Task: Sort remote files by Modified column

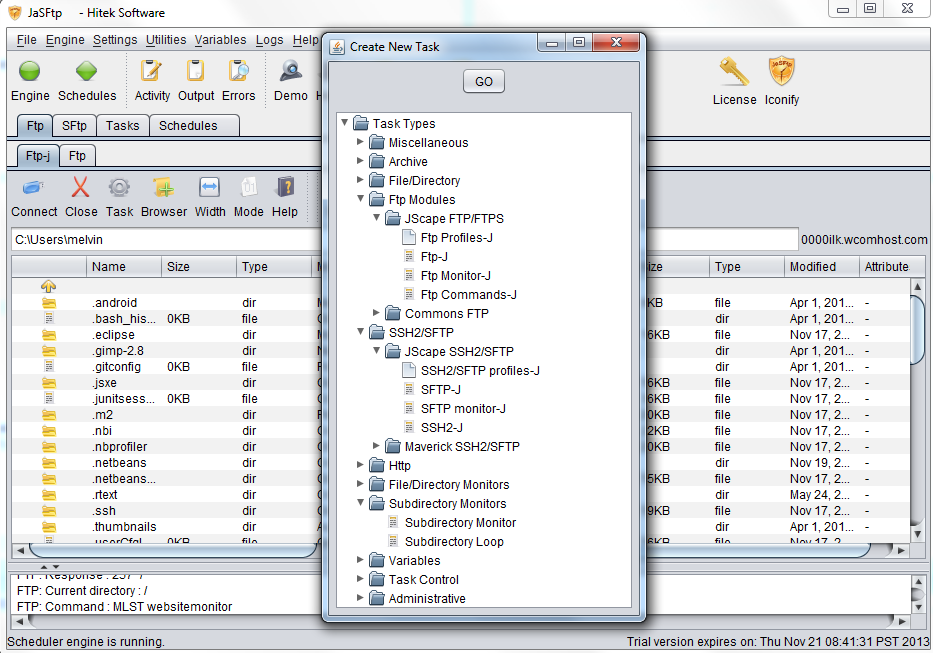Action: click(x=822, y=267)
